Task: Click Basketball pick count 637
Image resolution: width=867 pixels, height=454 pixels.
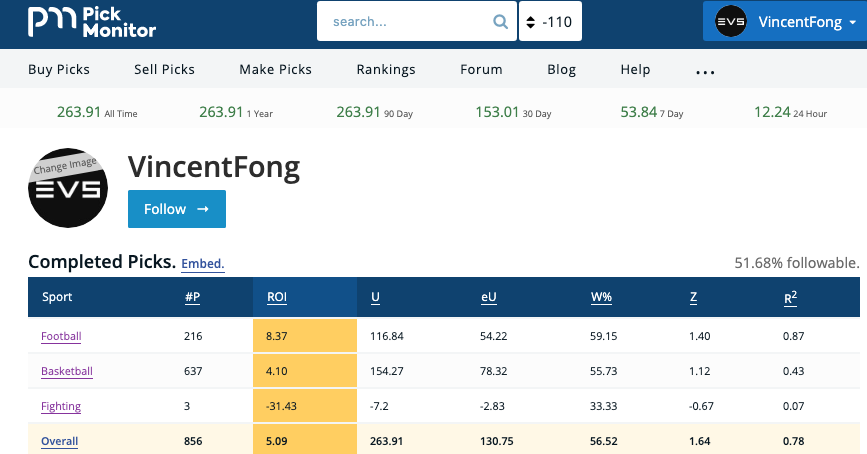Action: 193,371
